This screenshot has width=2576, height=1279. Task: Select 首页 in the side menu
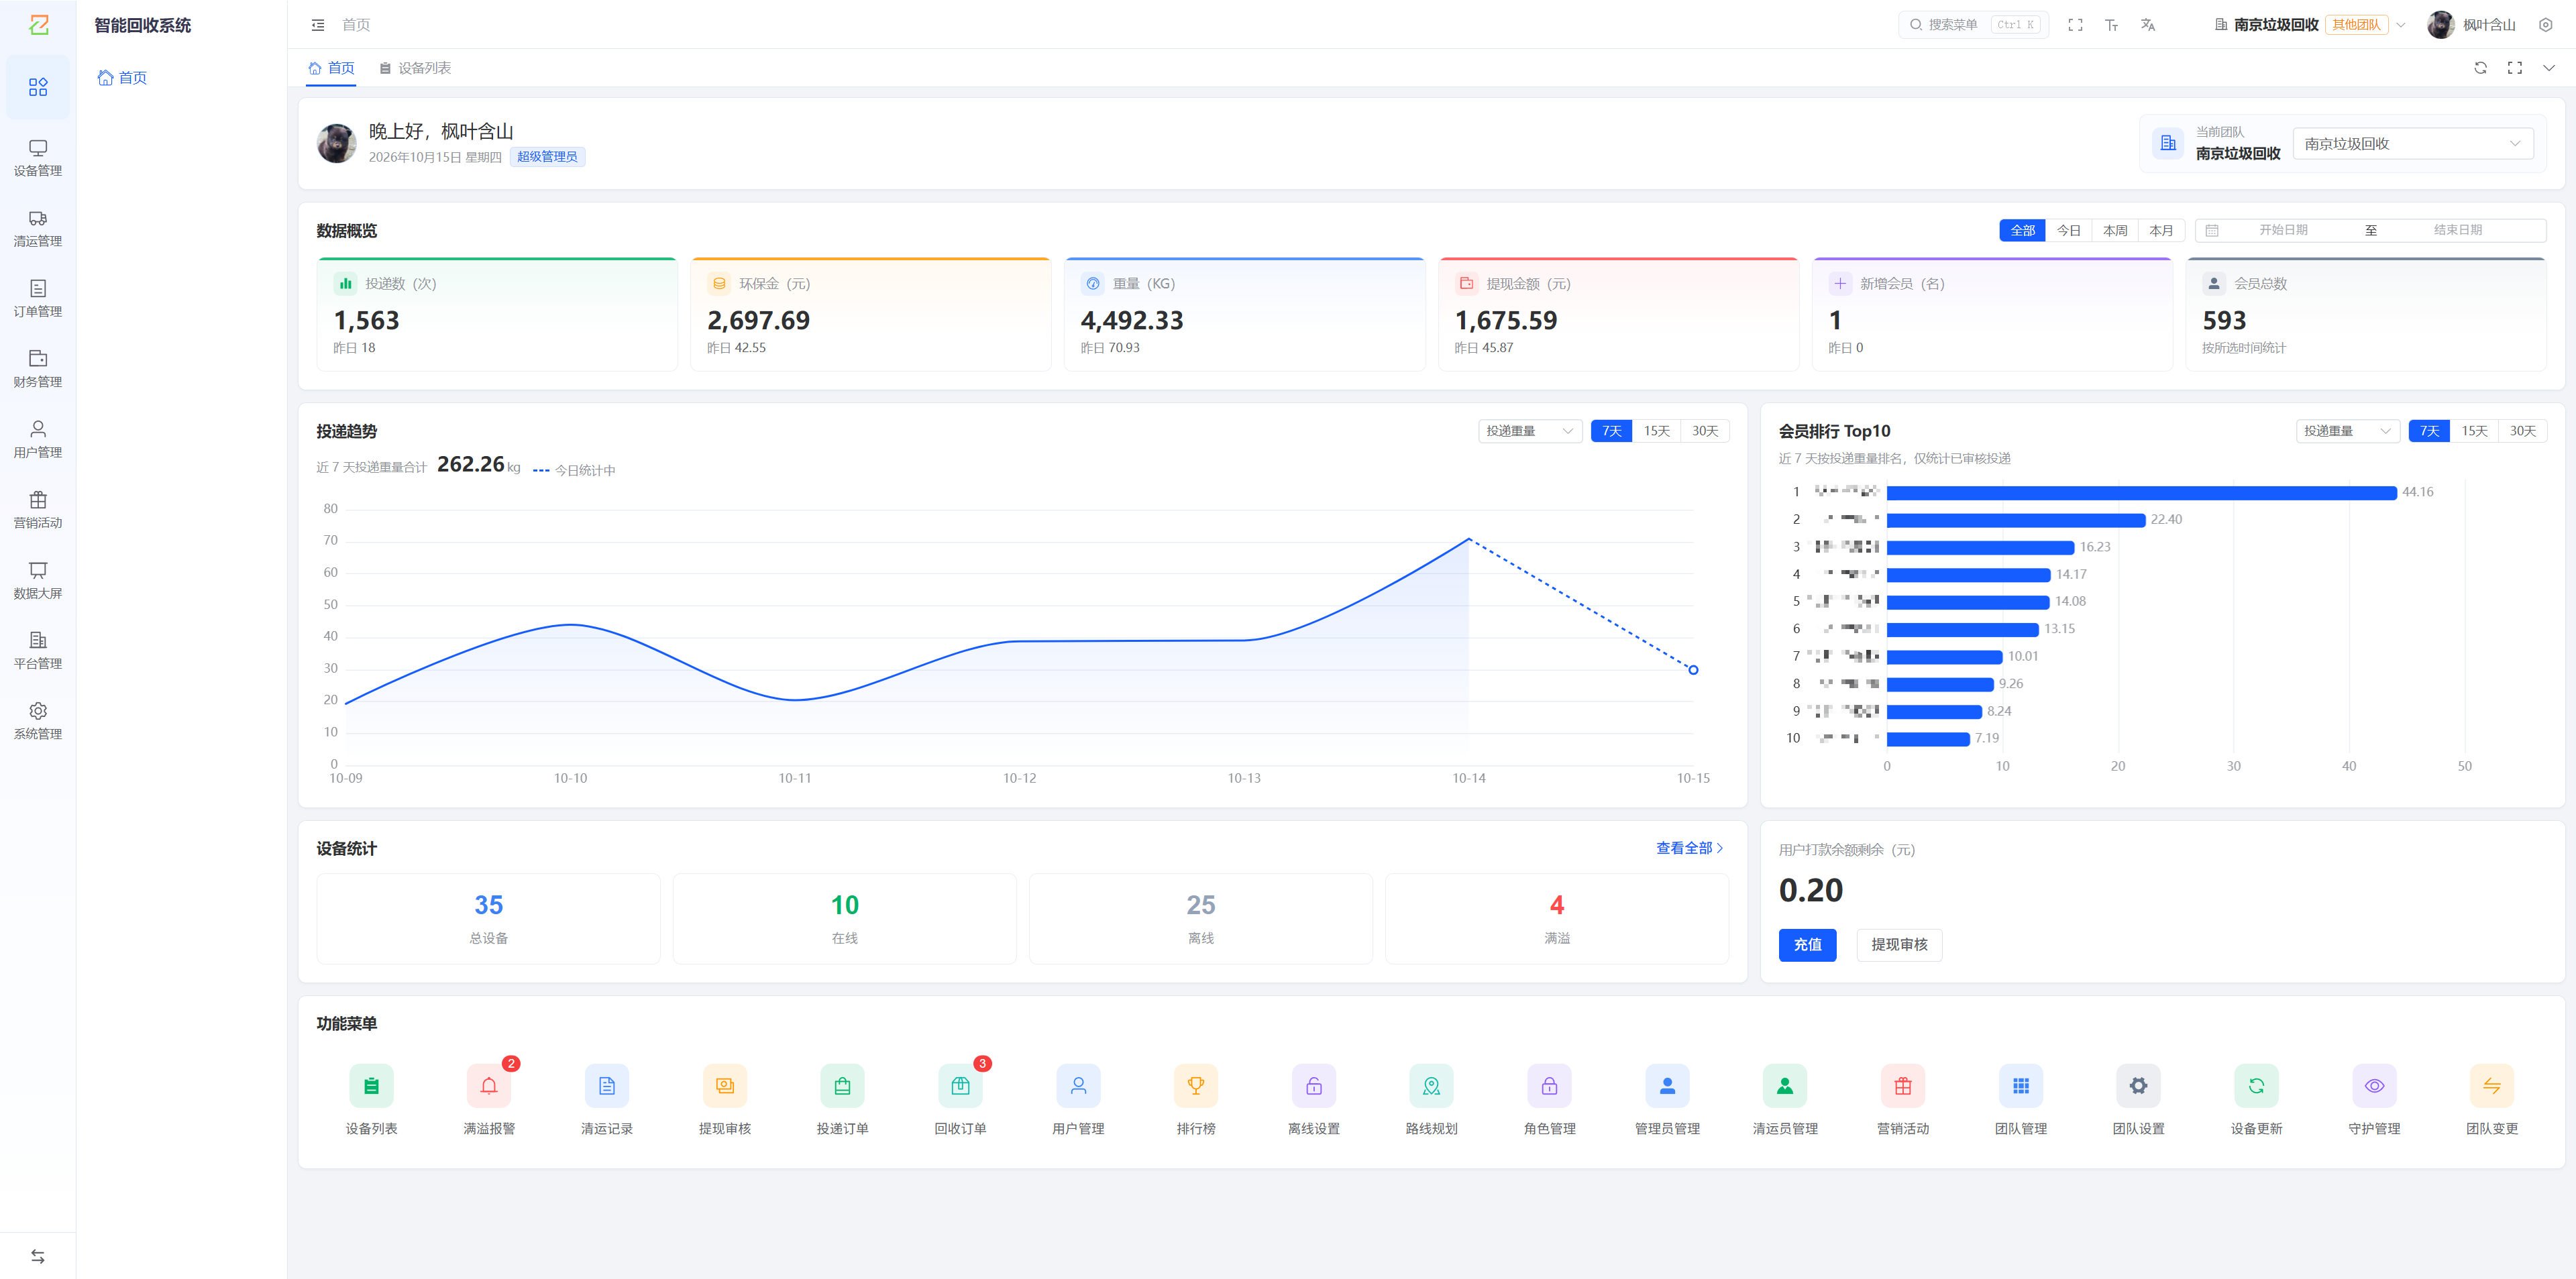point(122,78)
